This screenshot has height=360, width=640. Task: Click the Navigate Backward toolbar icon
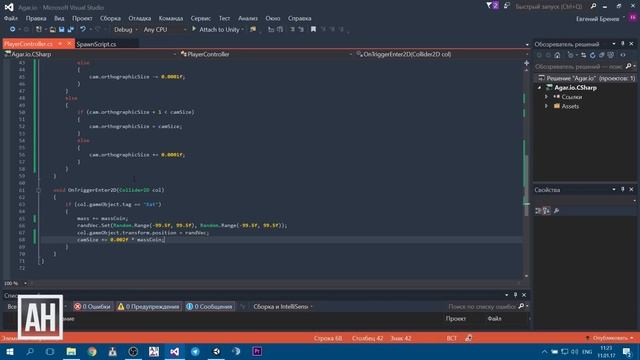point(13,29)
